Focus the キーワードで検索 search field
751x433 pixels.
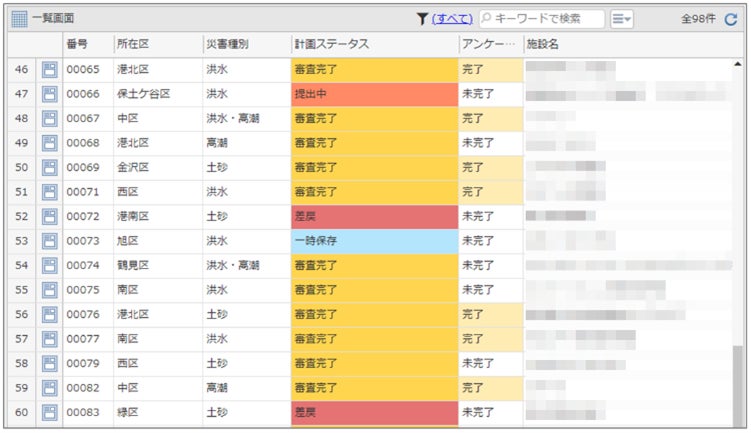tap(542, 19)
